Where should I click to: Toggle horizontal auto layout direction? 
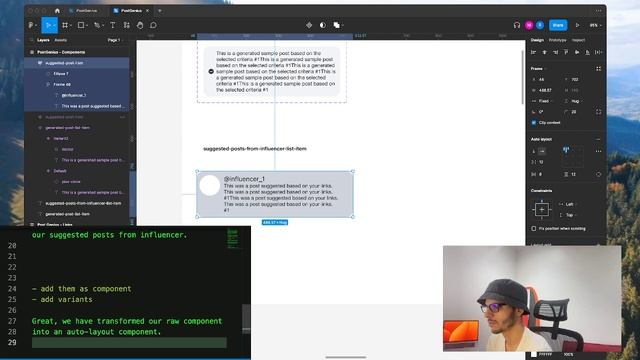coord(542,151)
